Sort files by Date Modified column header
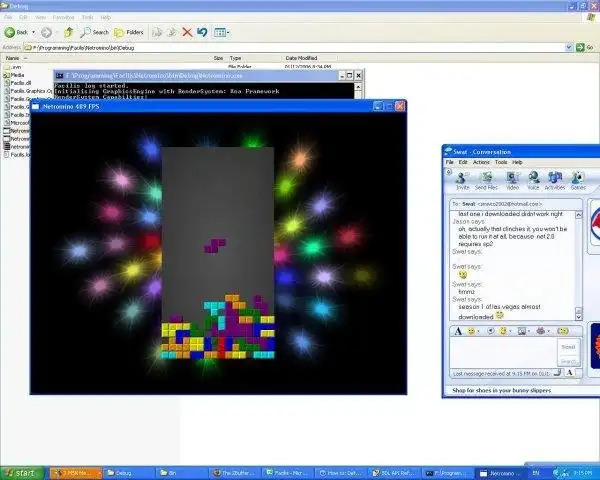The image size is (600, 480). tap(301, 58)
